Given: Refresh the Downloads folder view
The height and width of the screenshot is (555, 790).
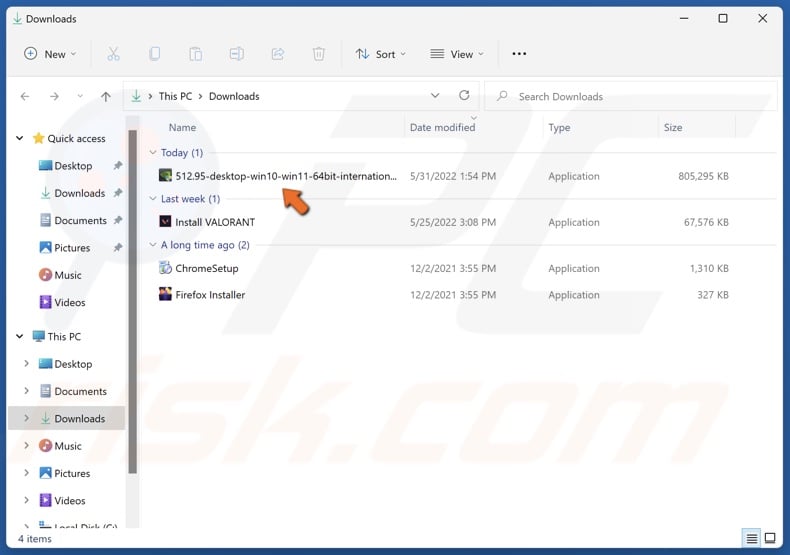Looking at the screenshot, I should (464, 95).
